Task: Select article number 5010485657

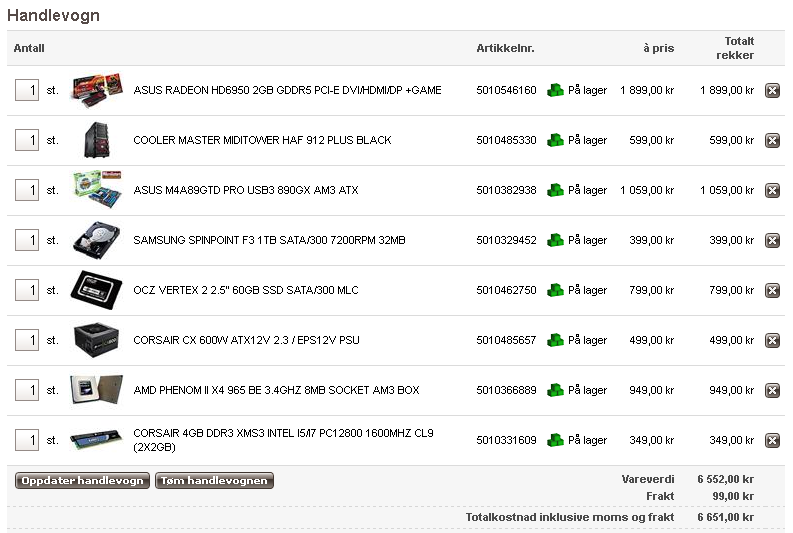Action: click(506, 340)
